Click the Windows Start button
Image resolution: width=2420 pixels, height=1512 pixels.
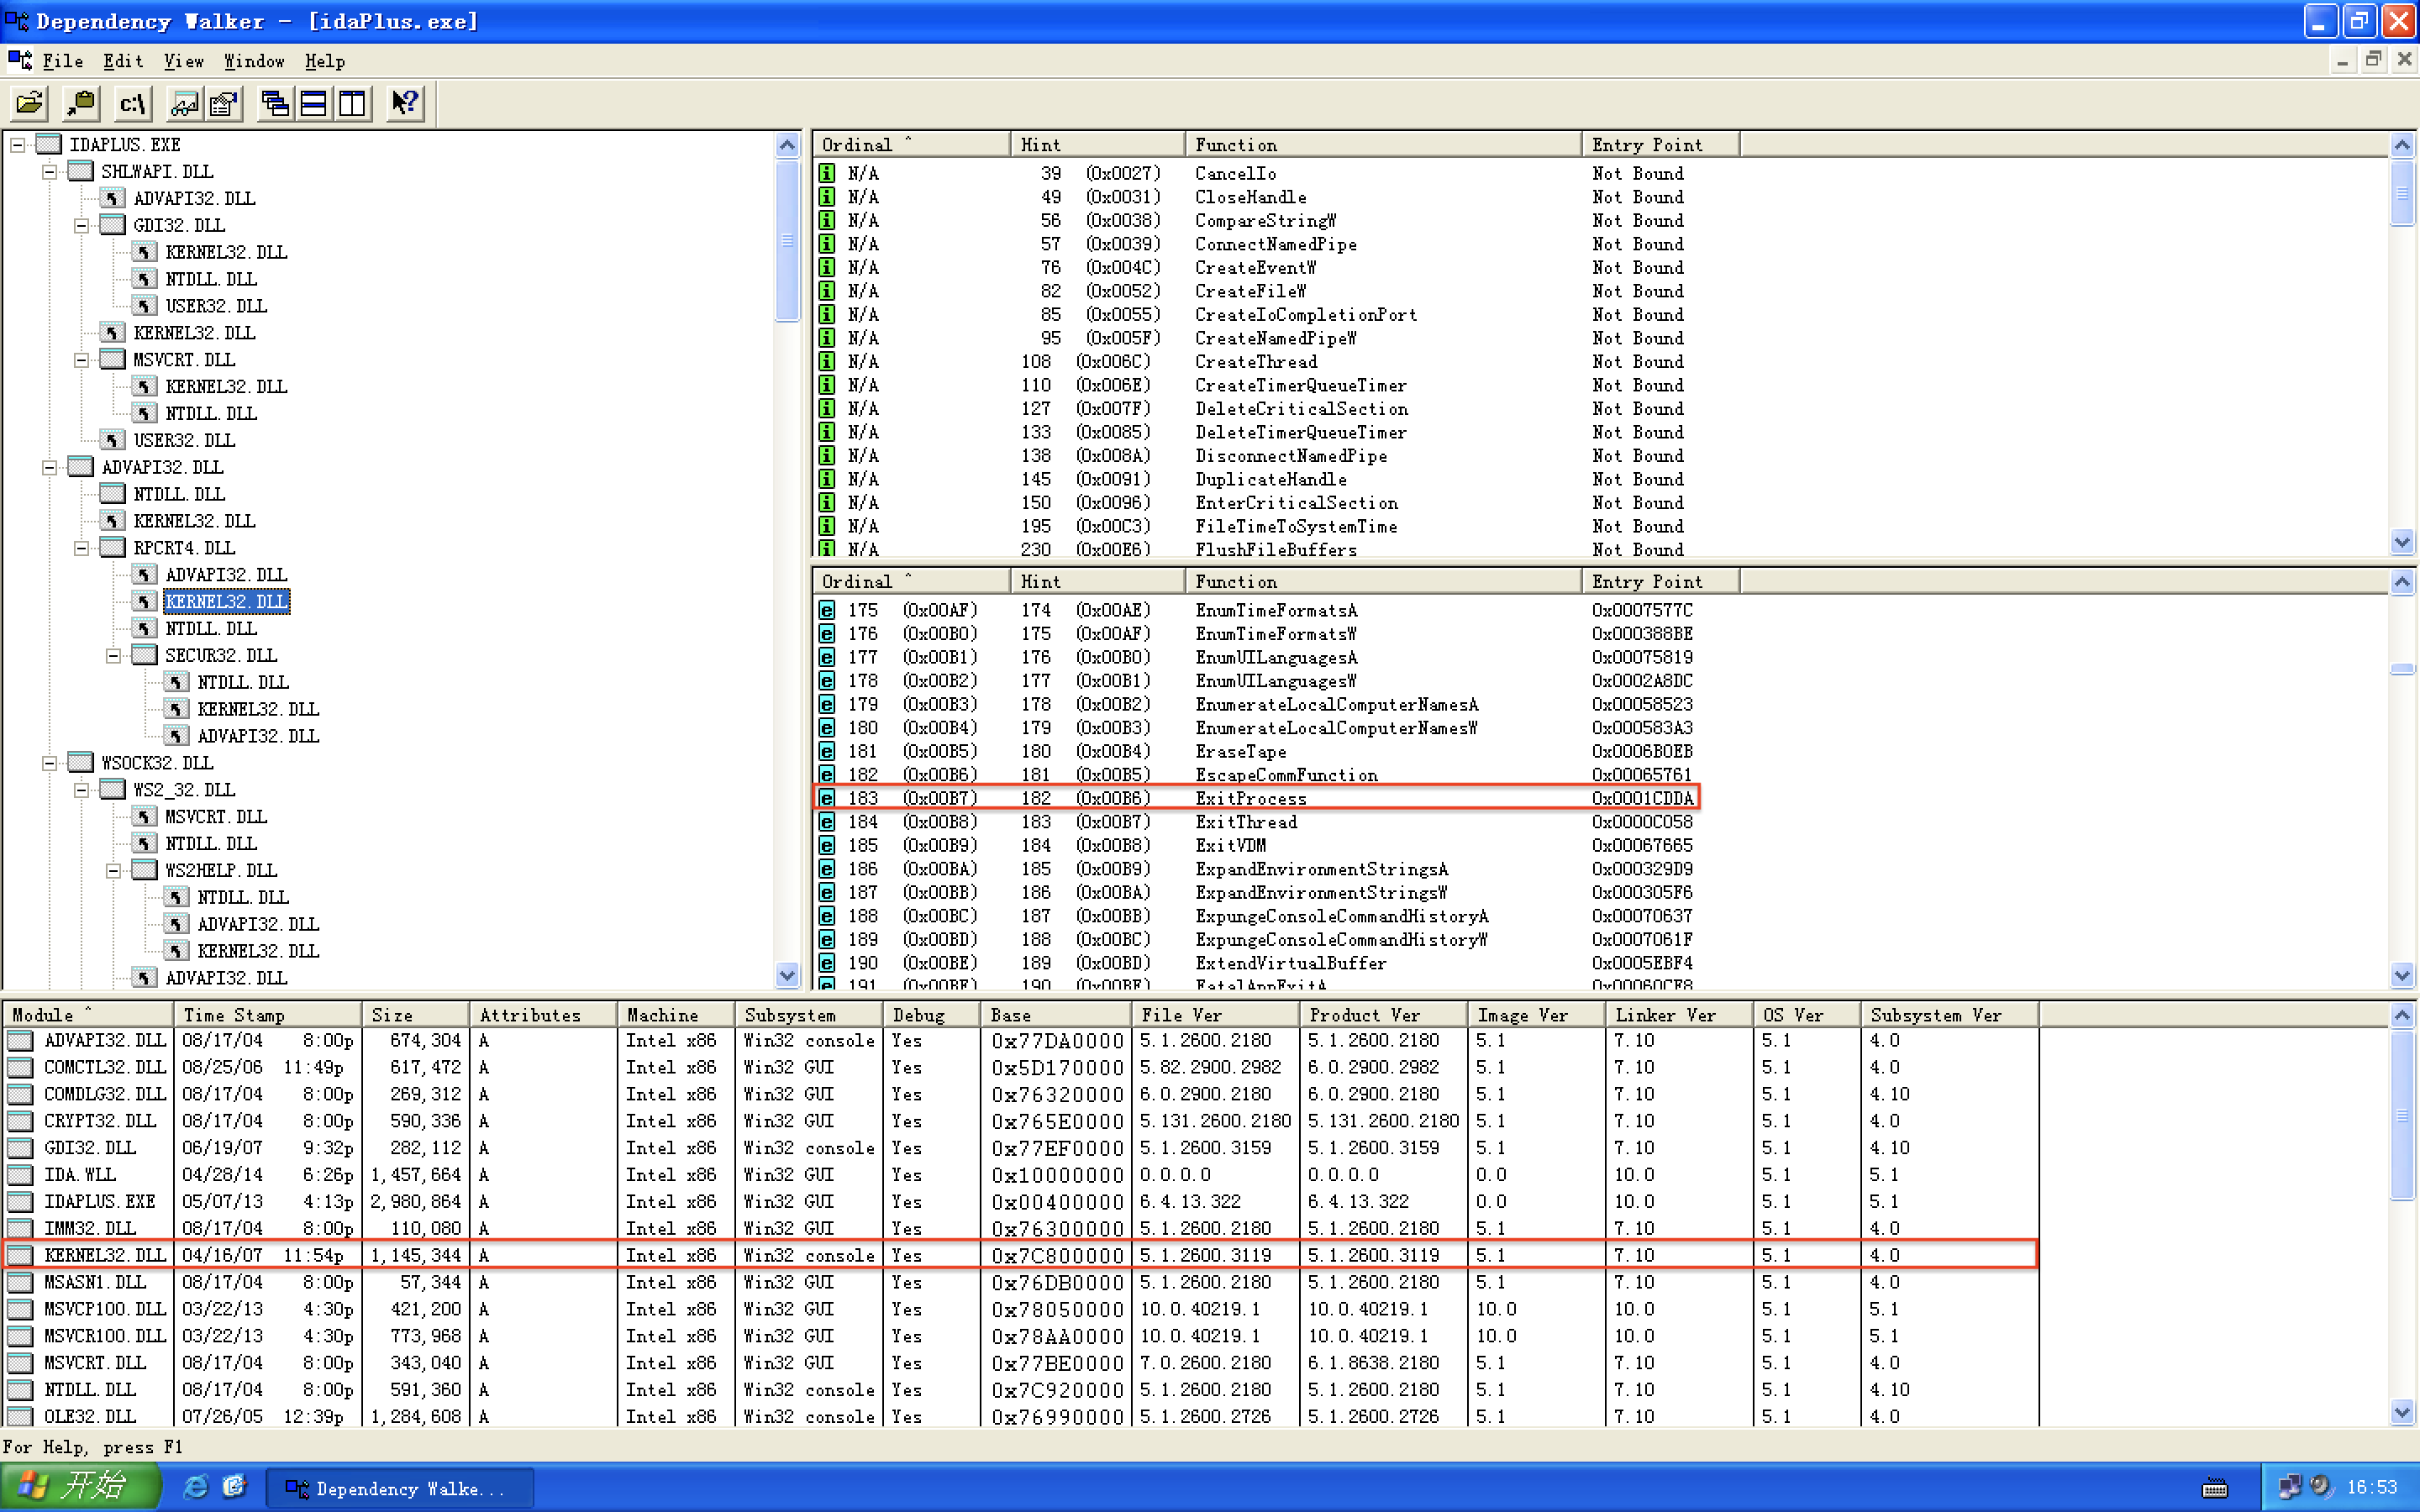coord(80,1487)
